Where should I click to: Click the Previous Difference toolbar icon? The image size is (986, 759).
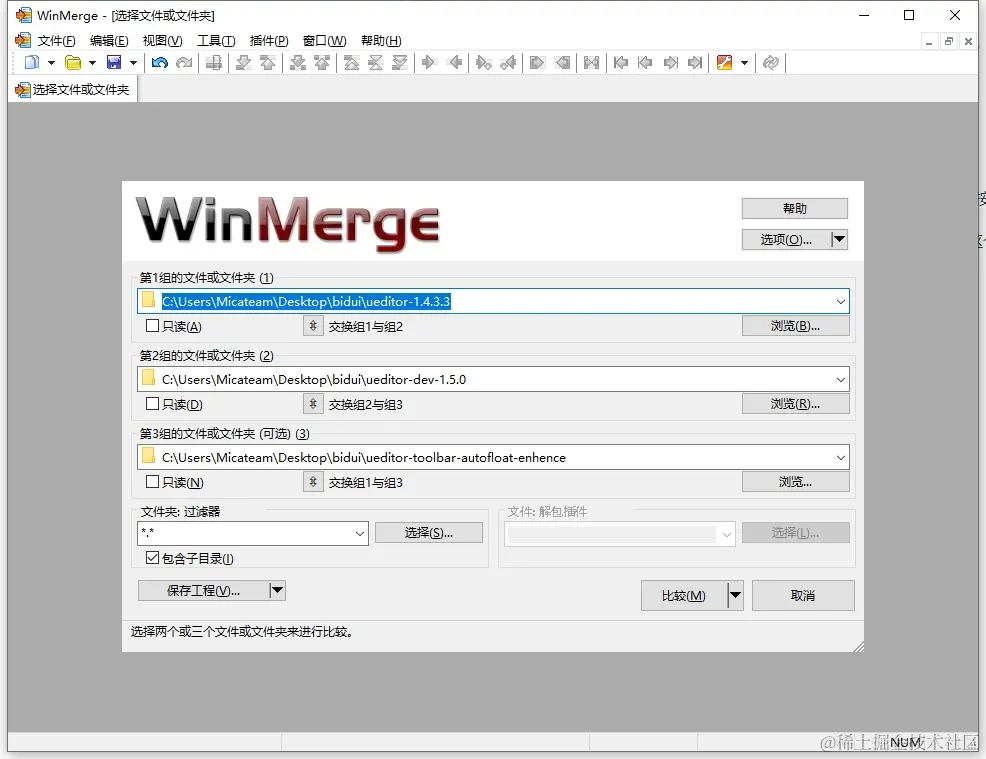point(268,62)
